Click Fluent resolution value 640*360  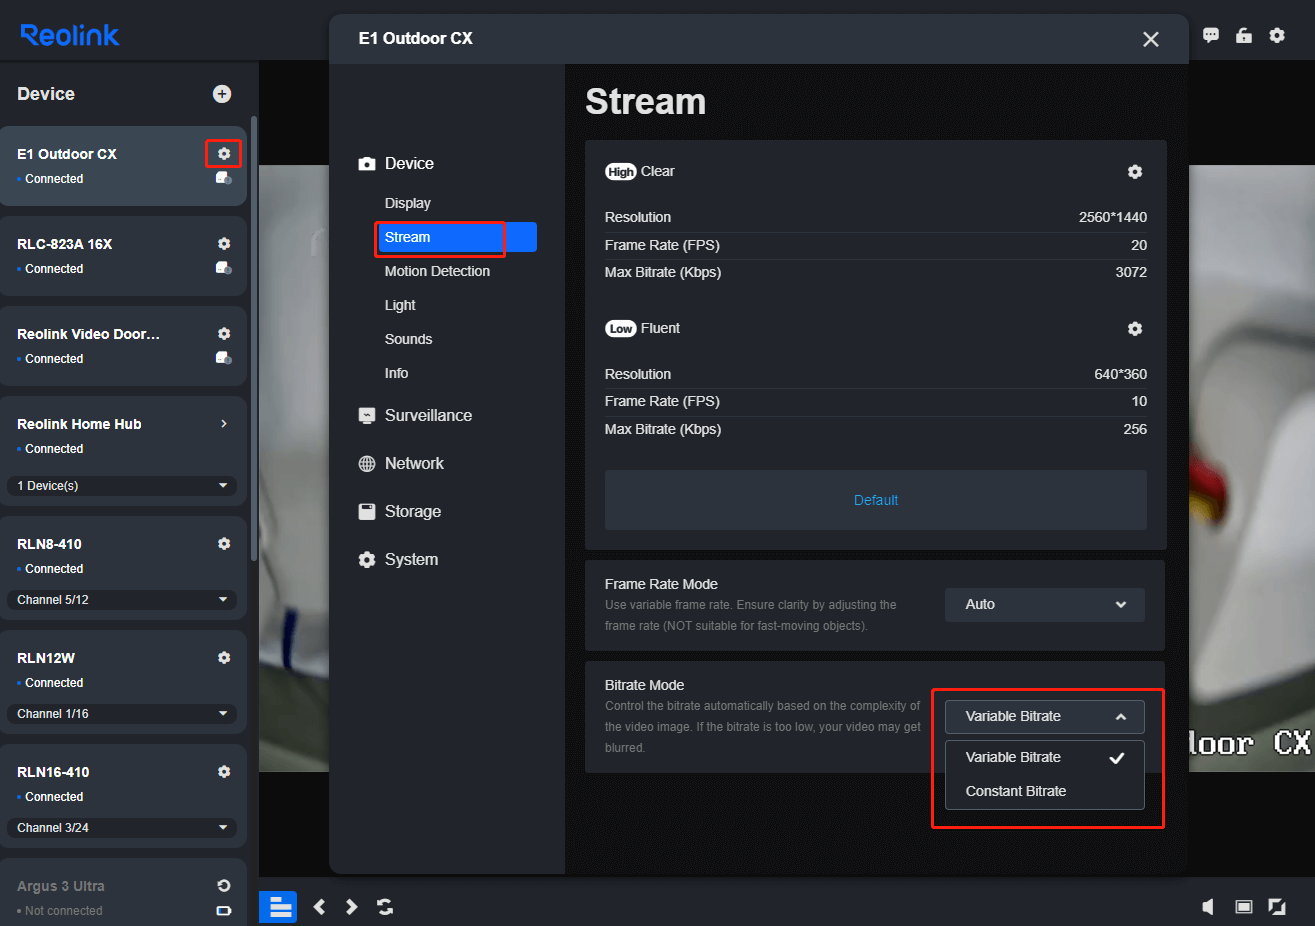(1121, 374)
